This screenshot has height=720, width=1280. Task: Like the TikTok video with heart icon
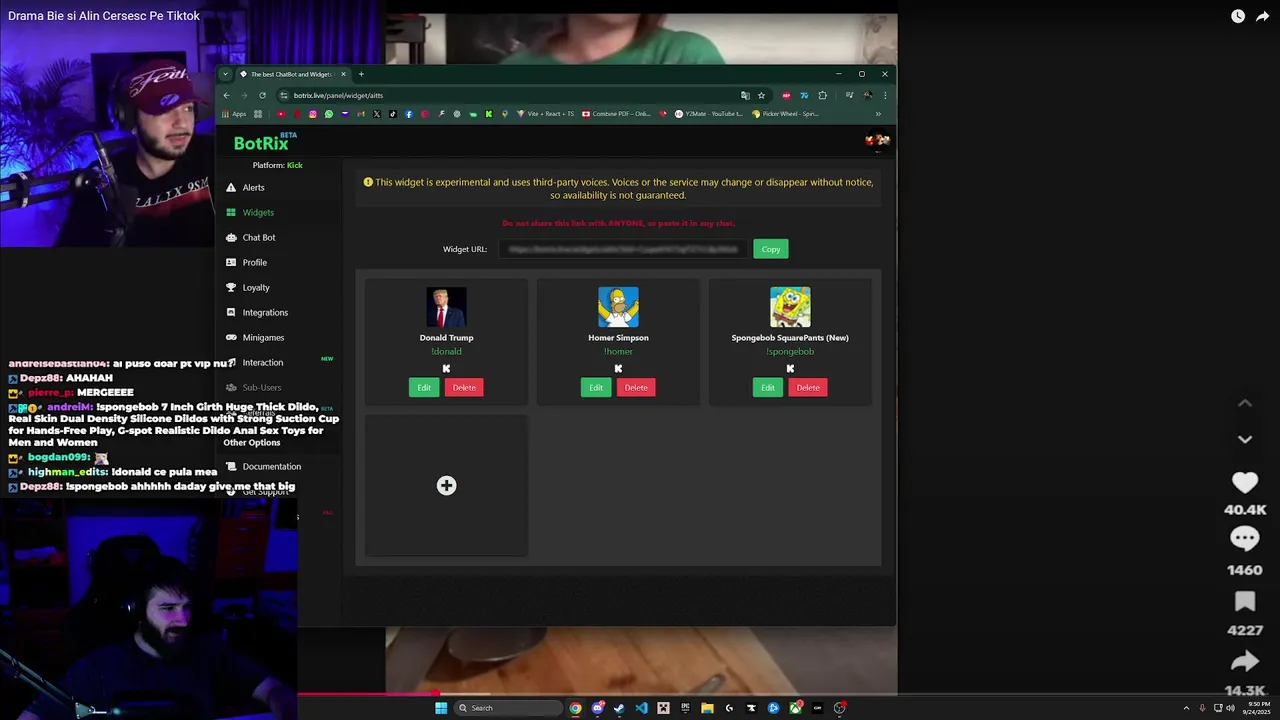pyautogui.click(x=1245, y=482)
